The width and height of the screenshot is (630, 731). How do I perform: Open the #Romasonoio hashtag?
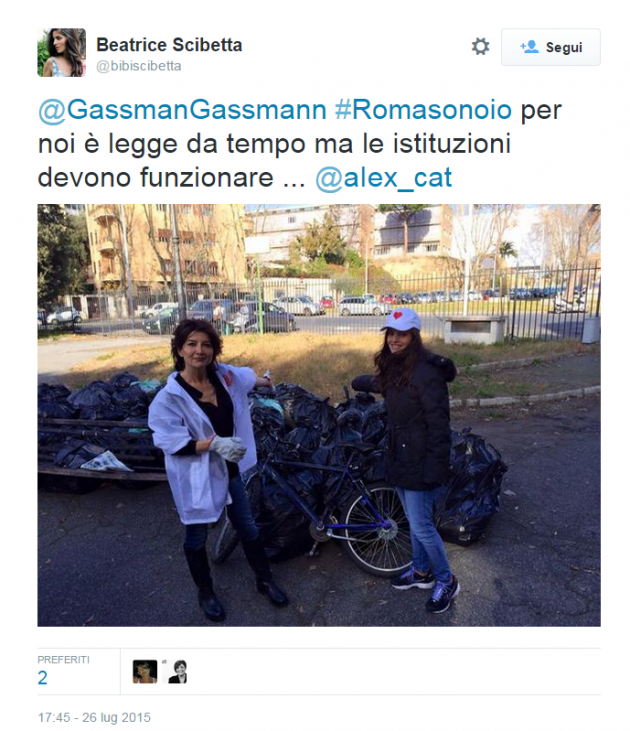(x=423, y=110)
